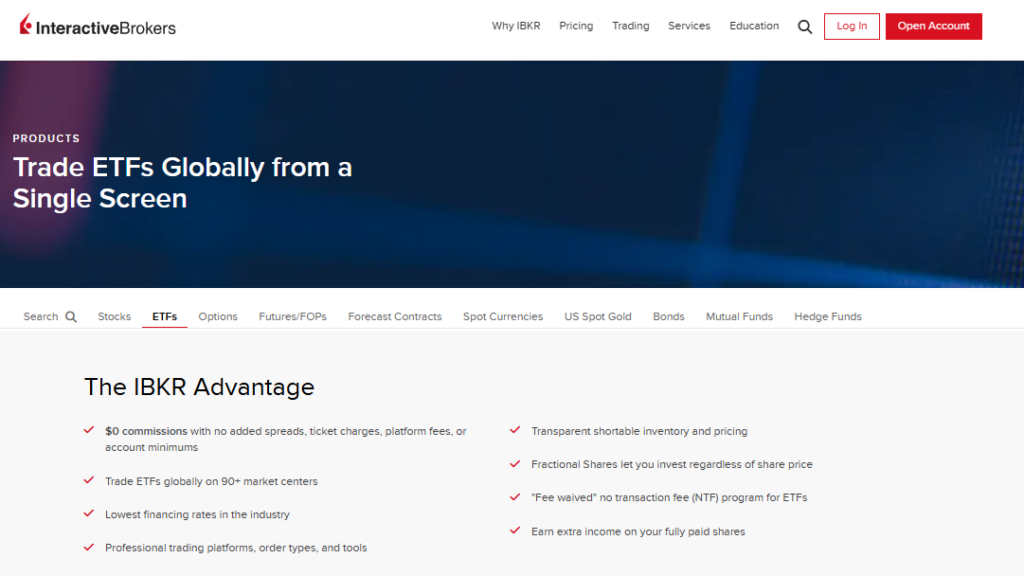This screenshot has height=576, width=1024.
Task: Click the checkmark beside 'Fractional Shares'
Action: (515, 464)
